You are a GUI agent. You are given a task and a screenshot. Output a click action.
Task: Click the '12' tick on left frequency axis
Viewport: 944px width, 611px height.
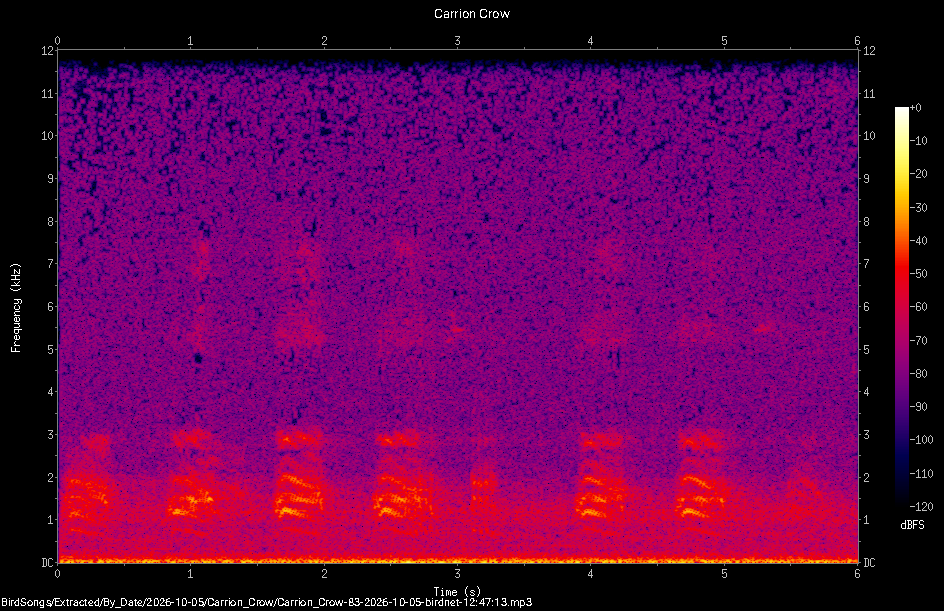click(47, 51)
